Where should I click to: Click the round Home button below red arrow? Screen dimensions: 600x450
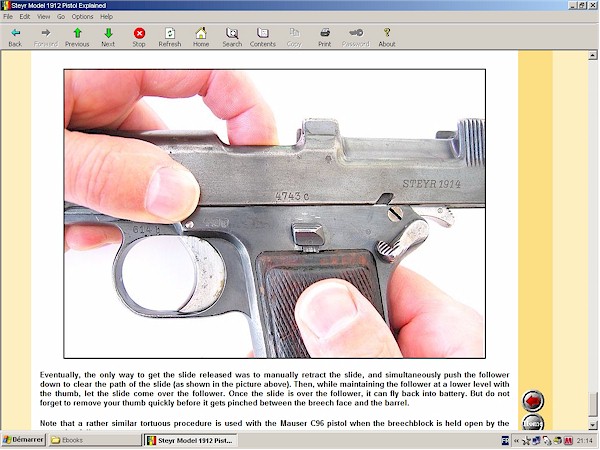click(x=533, y=422)
